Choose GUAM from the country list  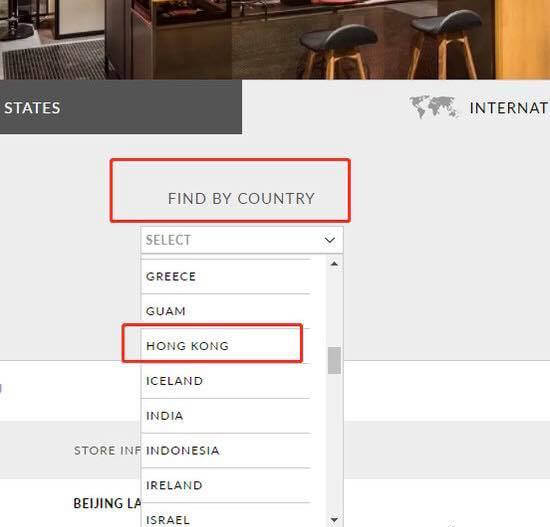coord(226,311)
